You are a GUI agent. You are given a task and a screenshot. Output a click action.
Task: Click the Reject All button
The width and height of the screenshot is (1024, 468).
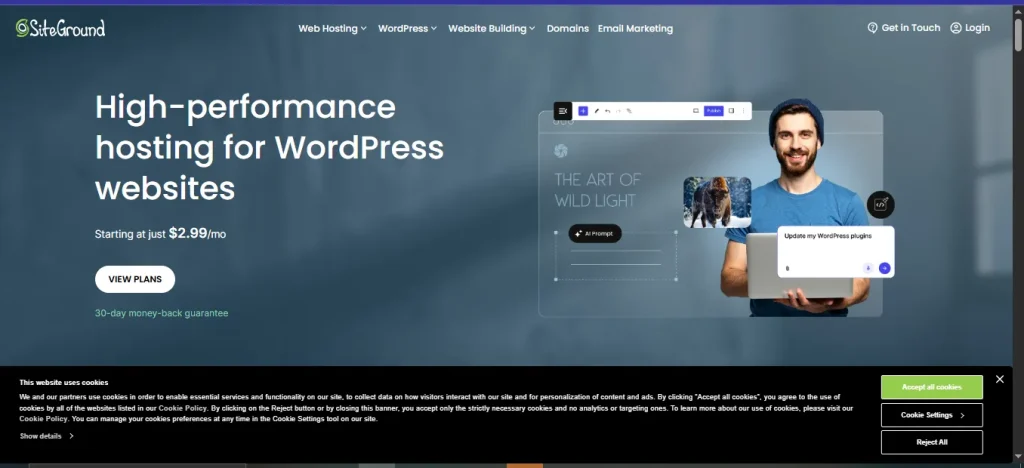(x=931, y=442)
